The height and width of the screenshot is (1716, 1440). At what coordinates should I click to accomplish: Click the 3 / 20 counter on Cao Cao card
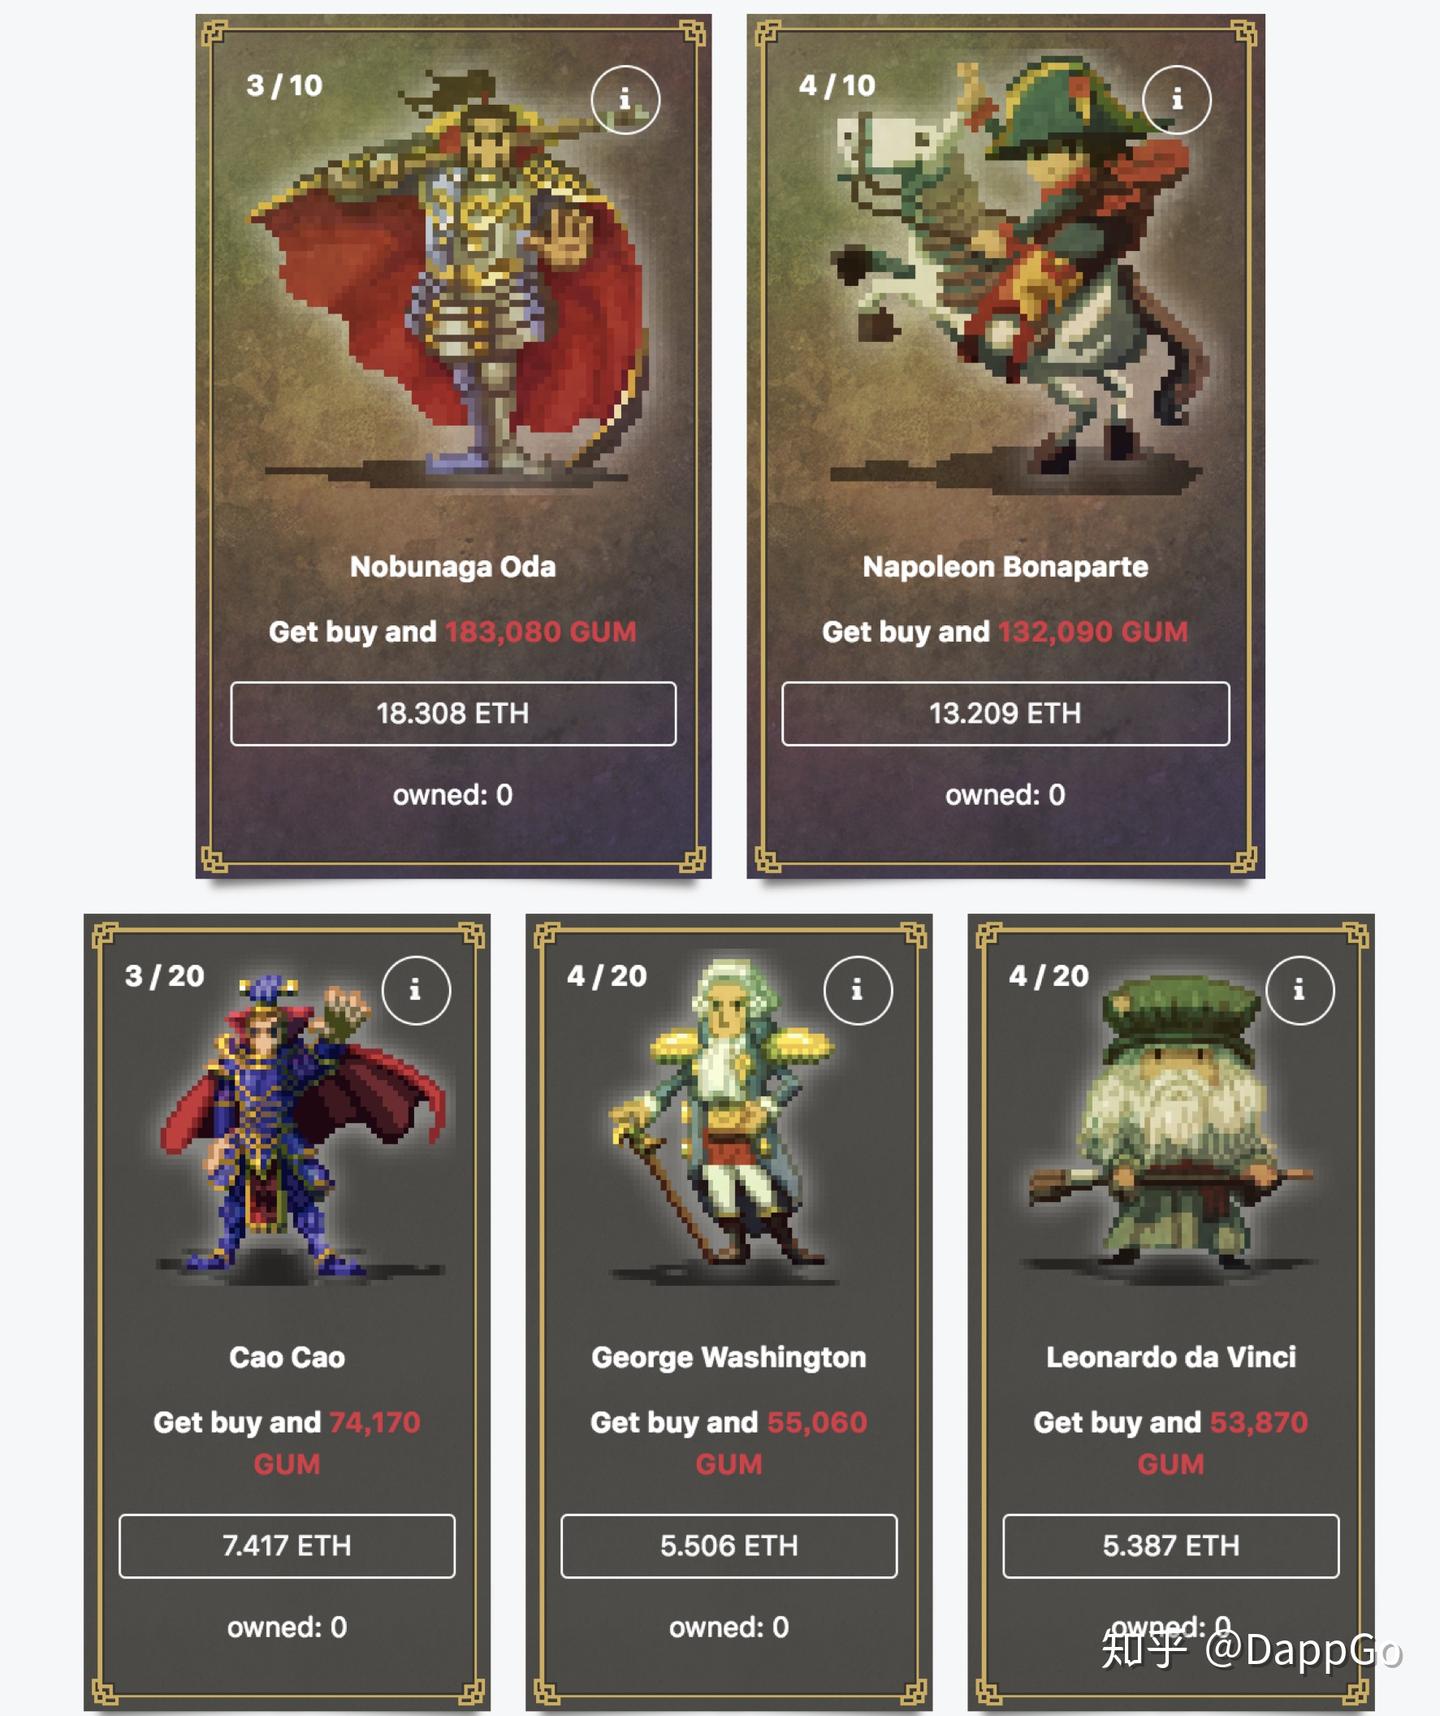point(165,976)
